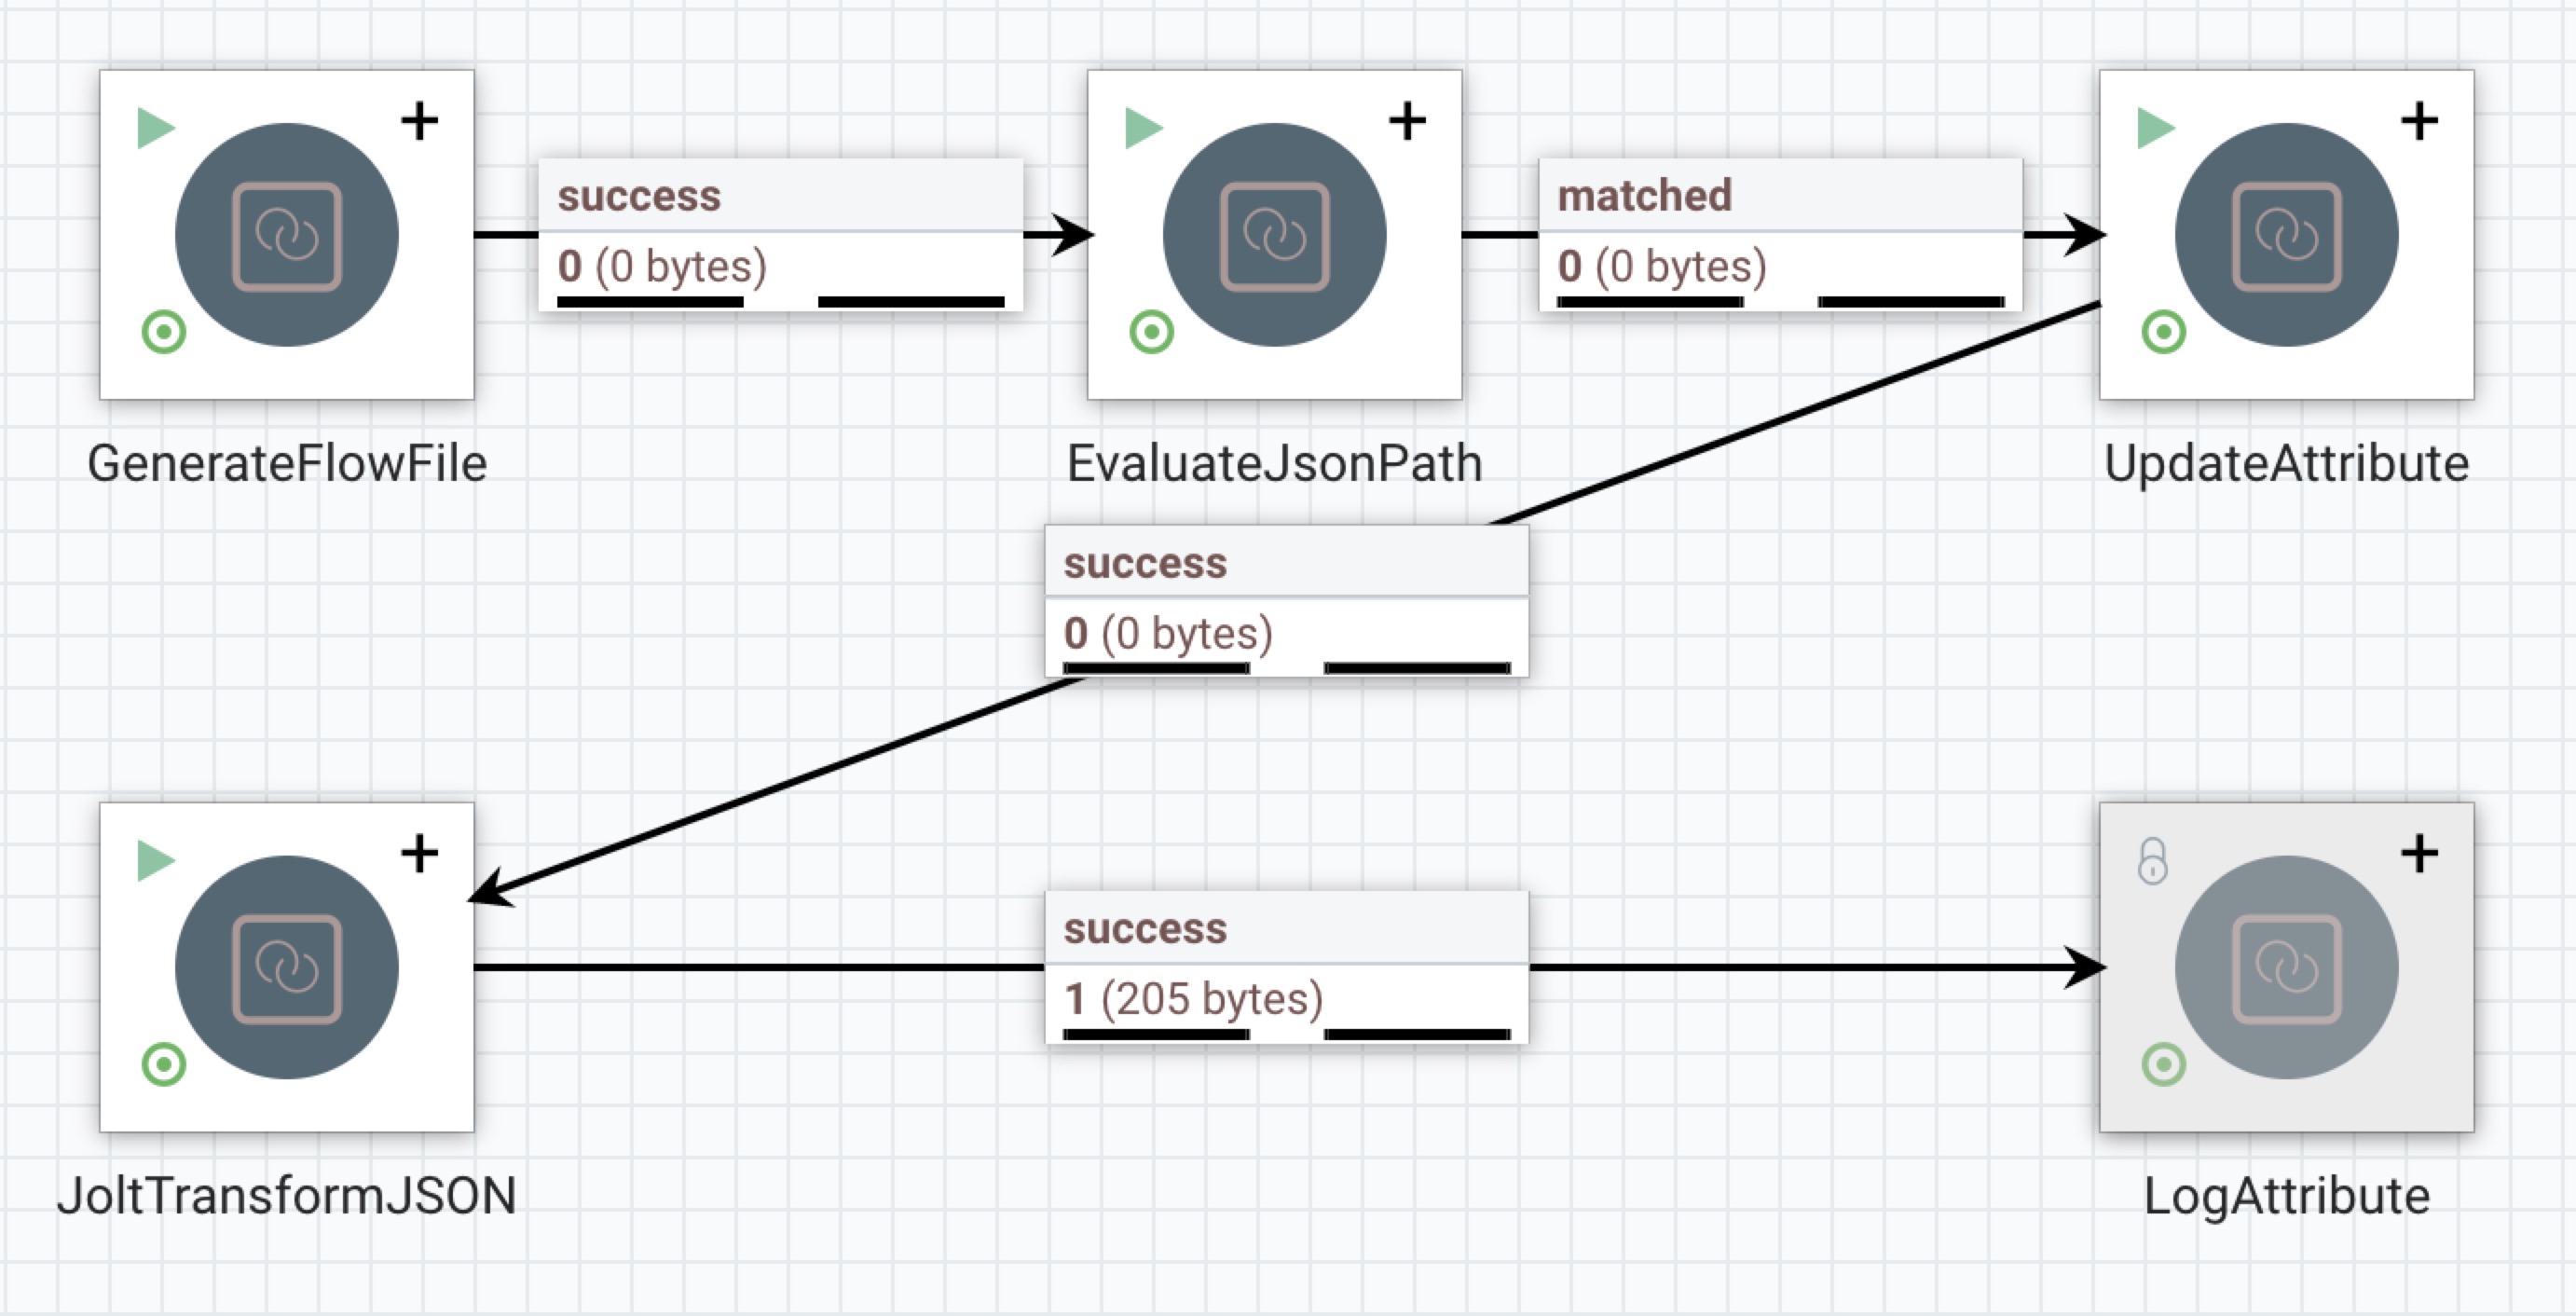Click the JoltTransformJSON processor icon

pos(286,968)
